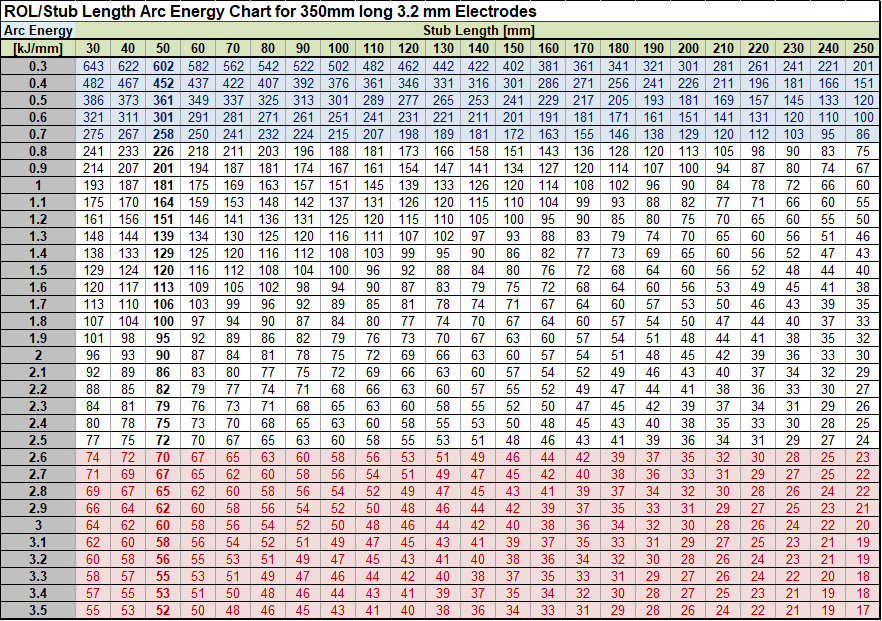Screen dimensions: 882x621
Task: Select 159 in the 1.1 row, column 60
Action: pos(198,202)
